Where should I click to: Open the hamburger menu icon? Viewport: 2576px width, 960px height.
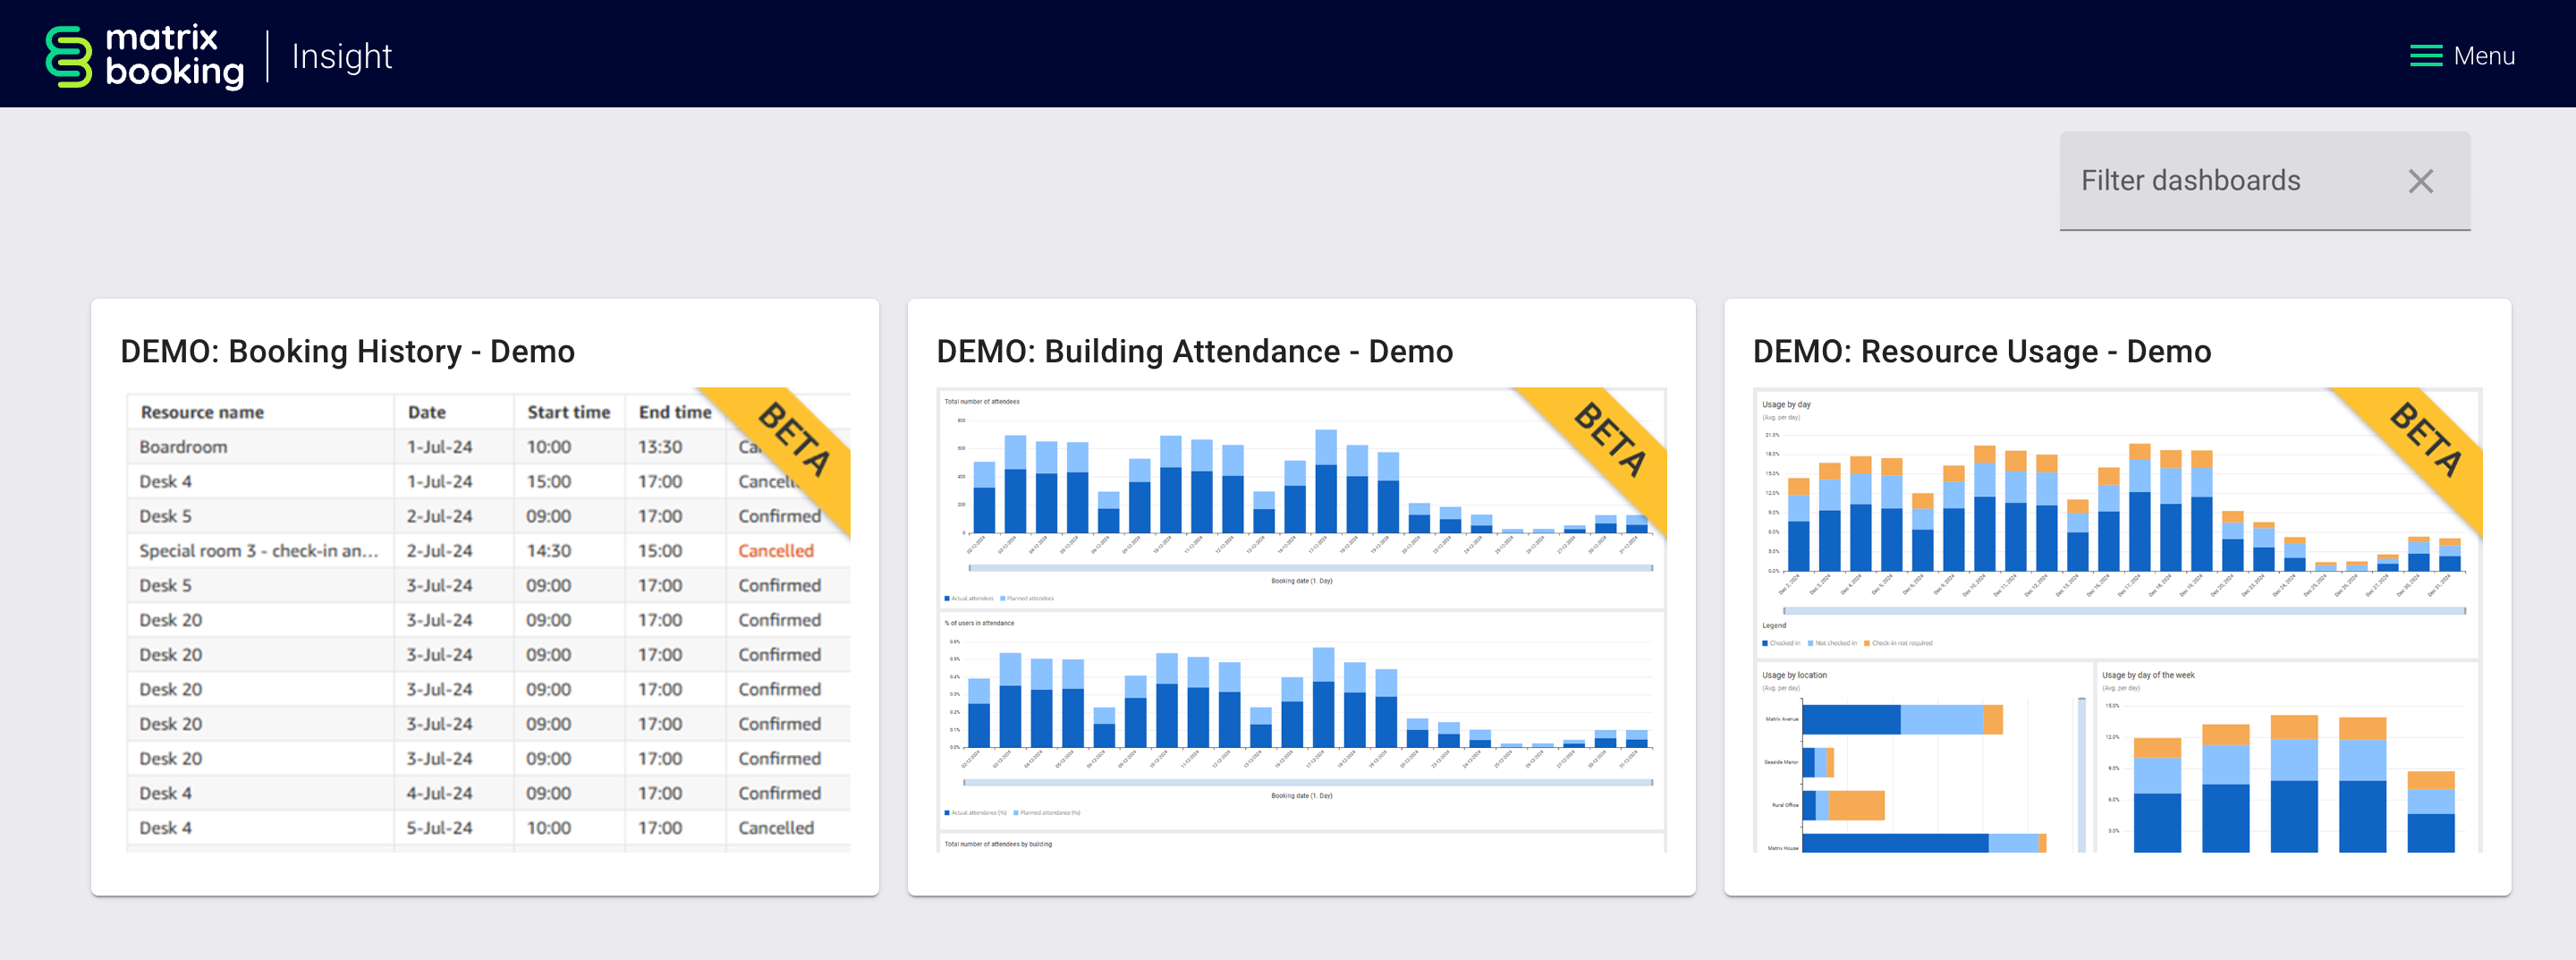click(x=2425, y=56)
